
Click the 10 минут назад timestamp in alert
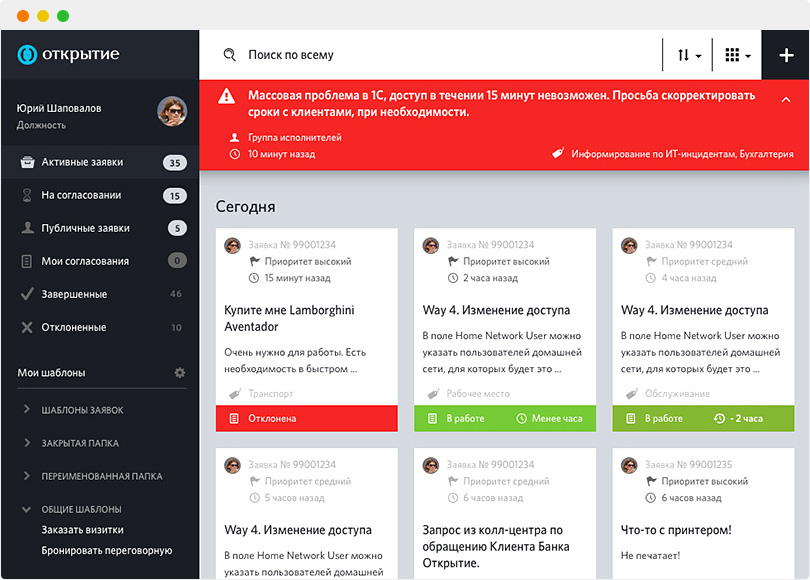(282, 154)
